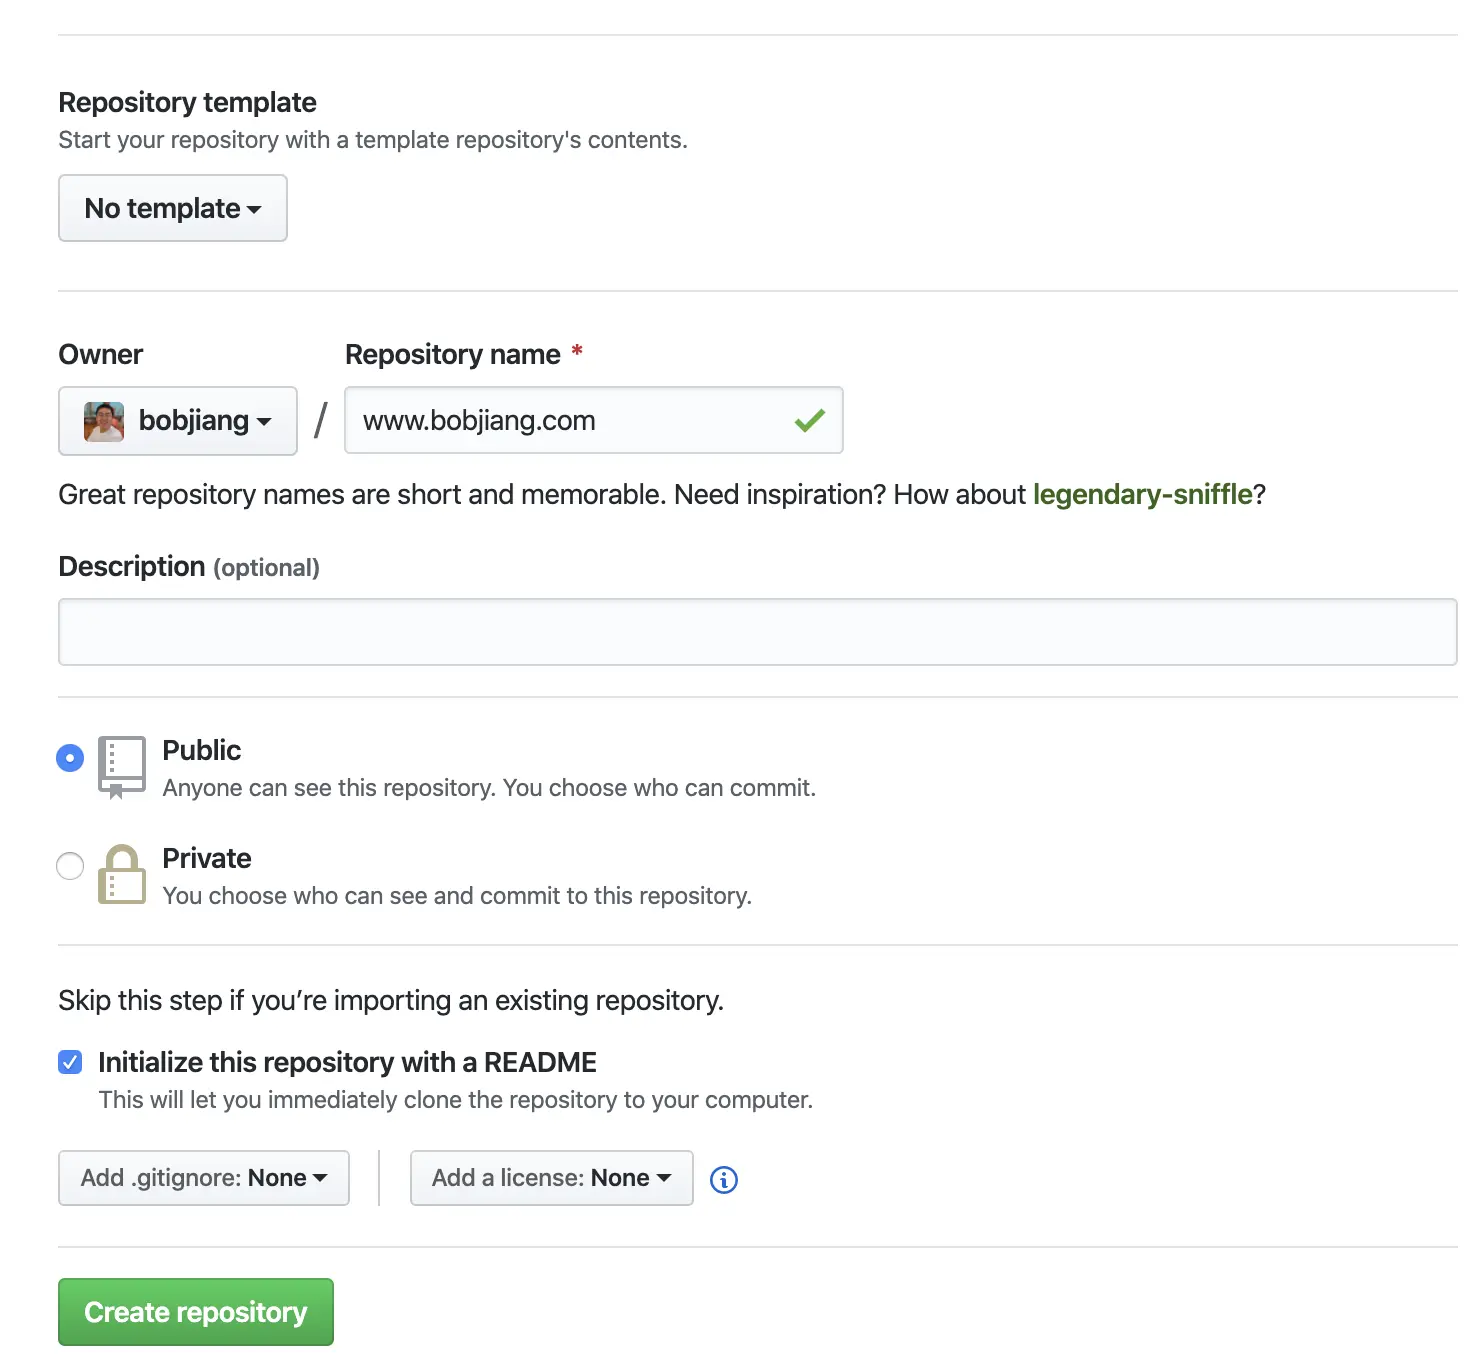Viewport: 1480px width, 1368px height.
Task: Open the 'Add a license: None' dropdown
Action: [551, 1178]
